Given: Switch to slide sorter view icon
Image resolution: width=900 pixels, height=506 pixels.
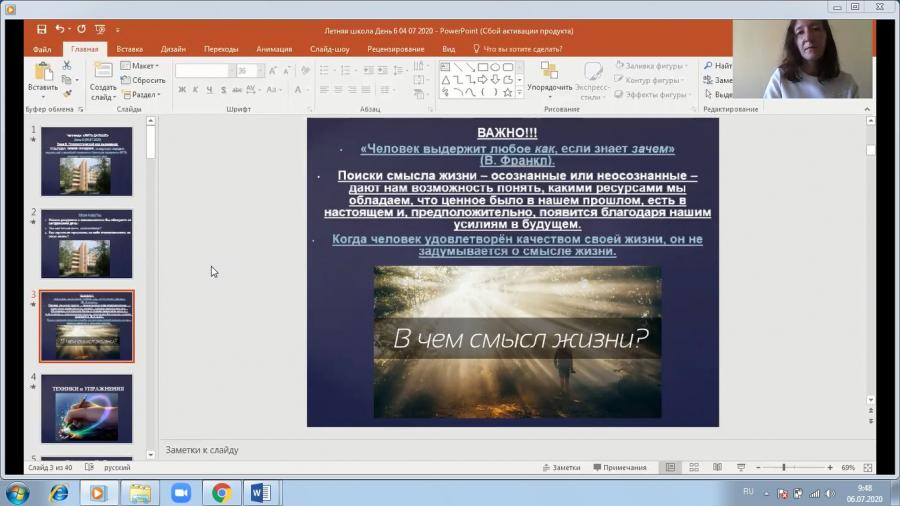Looking at the screenshot, I should (694, 468).
